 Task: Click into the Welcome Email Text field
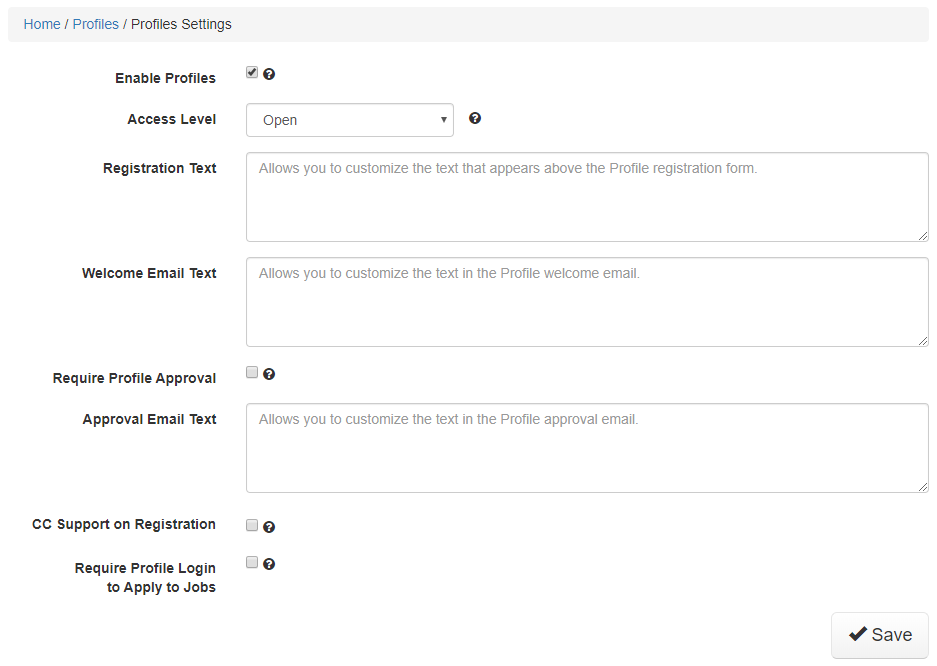point(587,302)
